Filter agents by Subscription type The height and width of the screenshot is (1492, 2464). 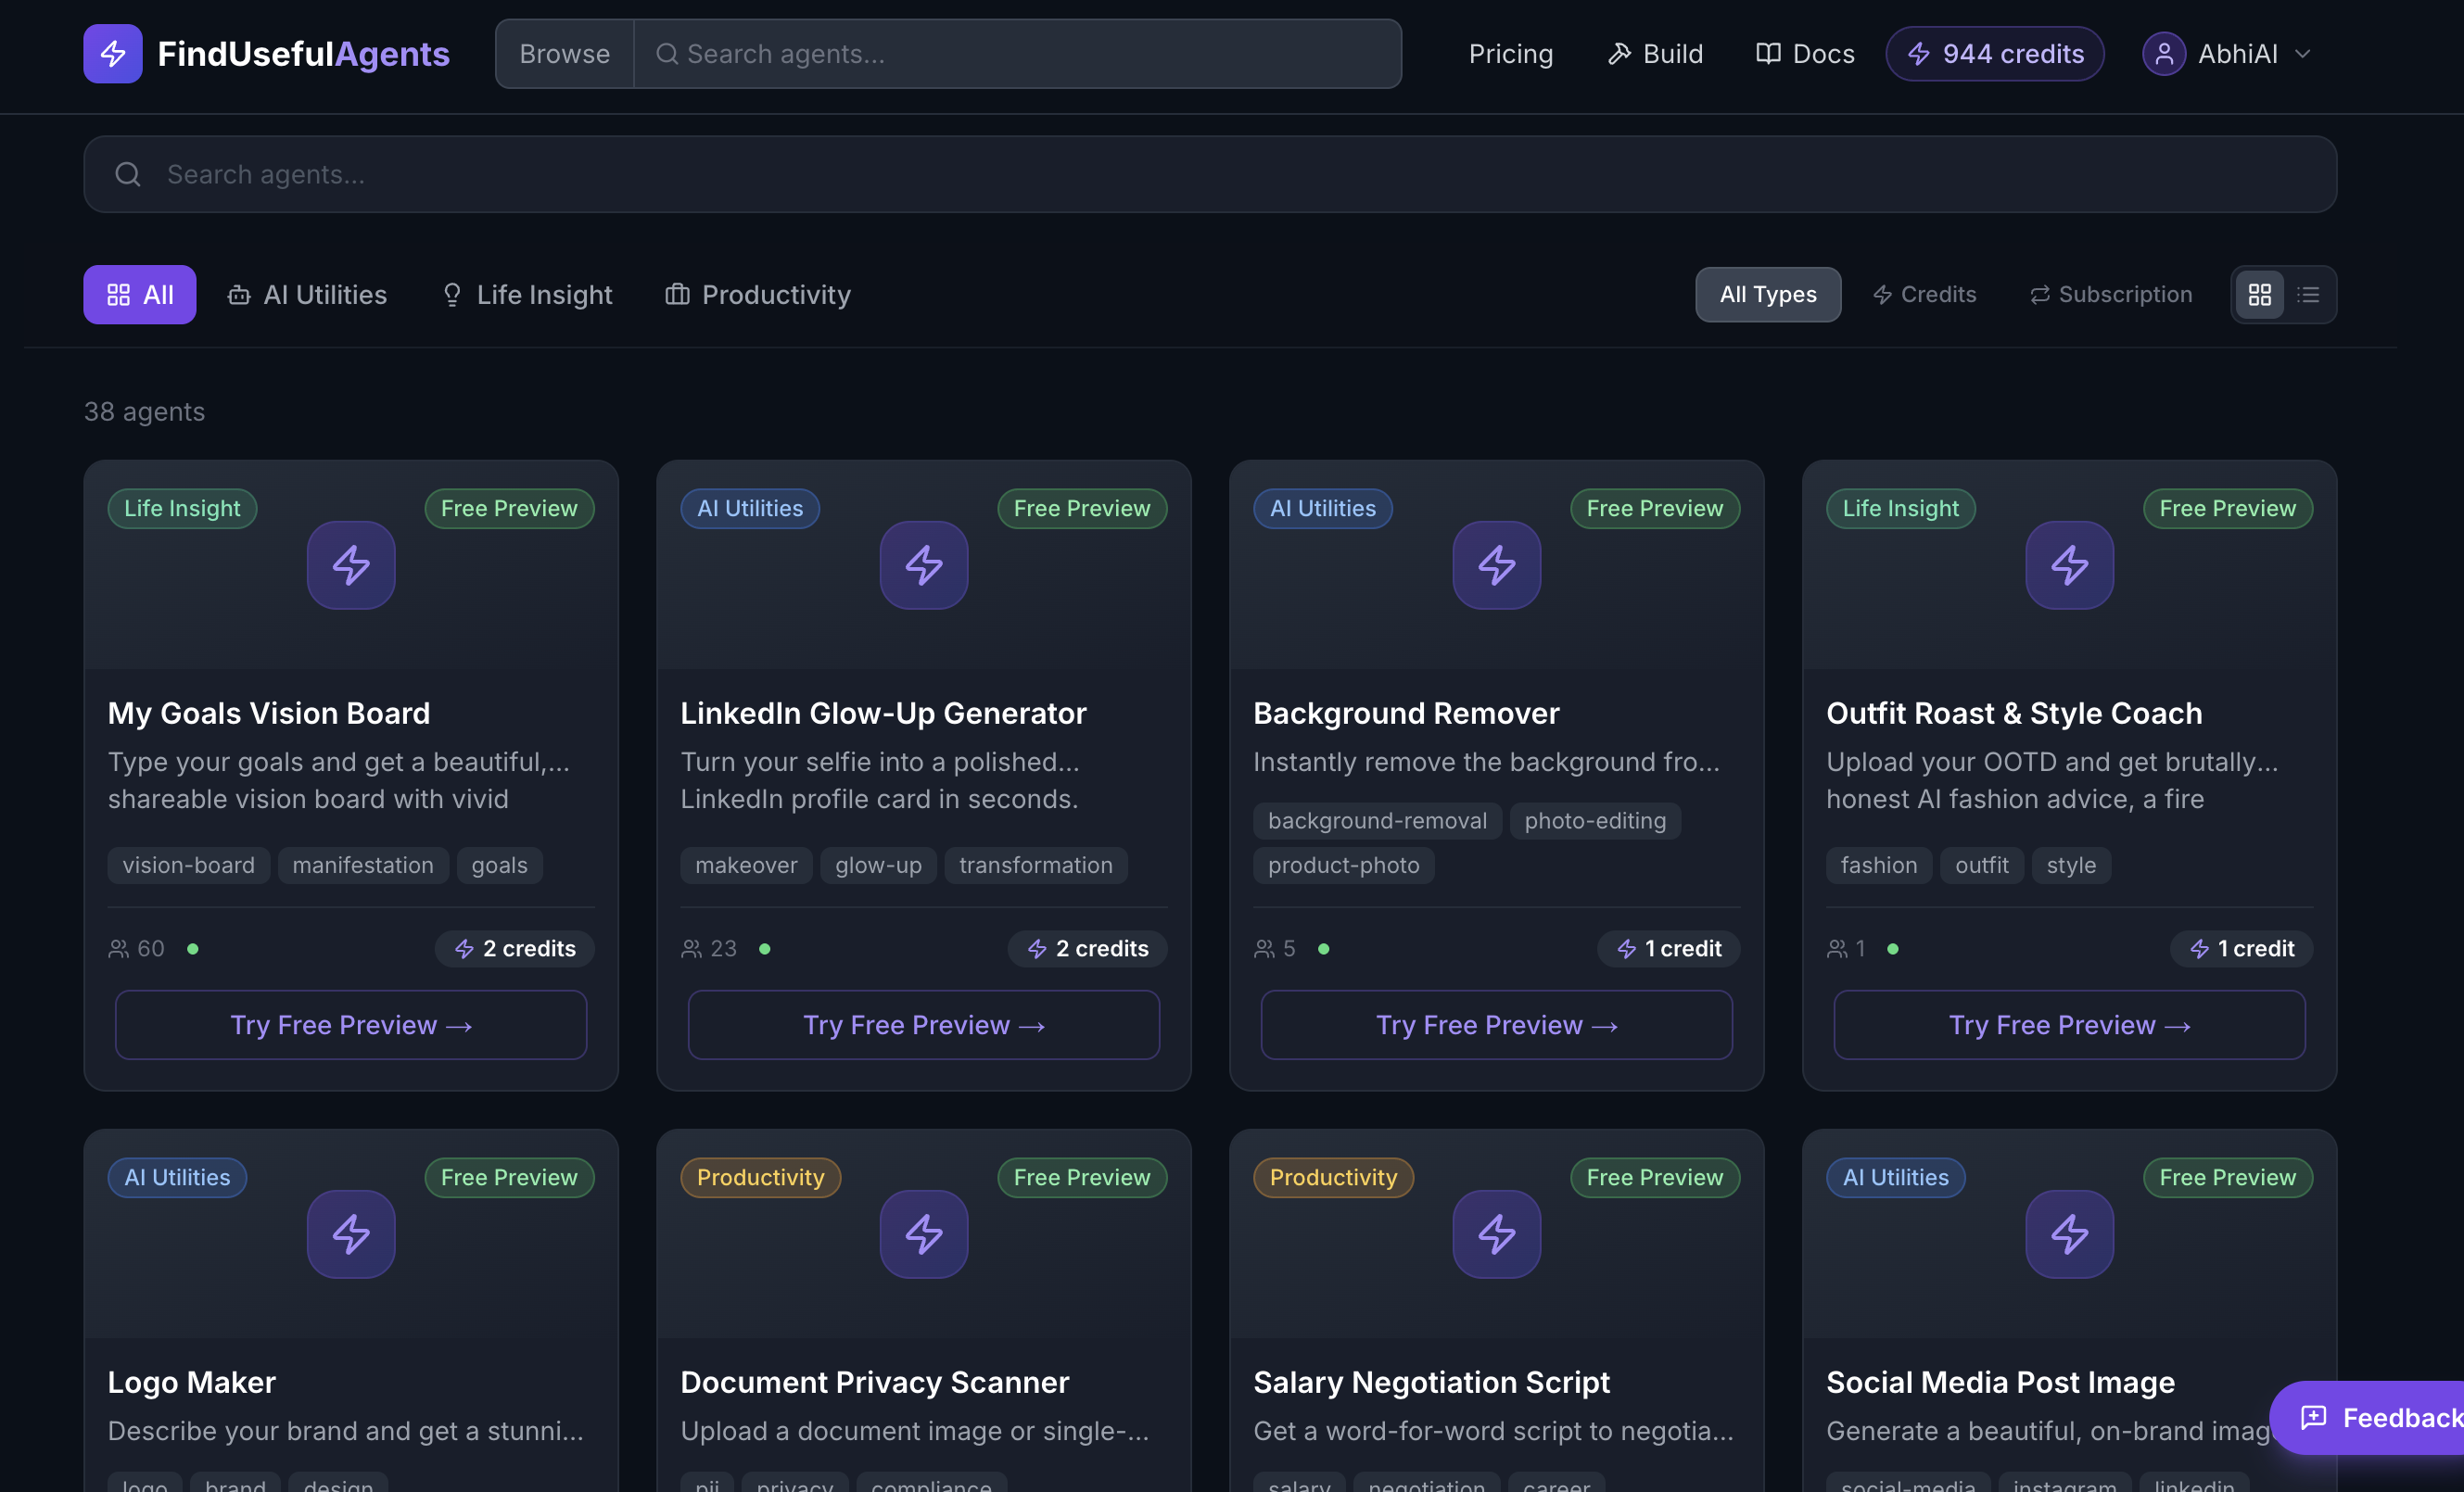2110,295
